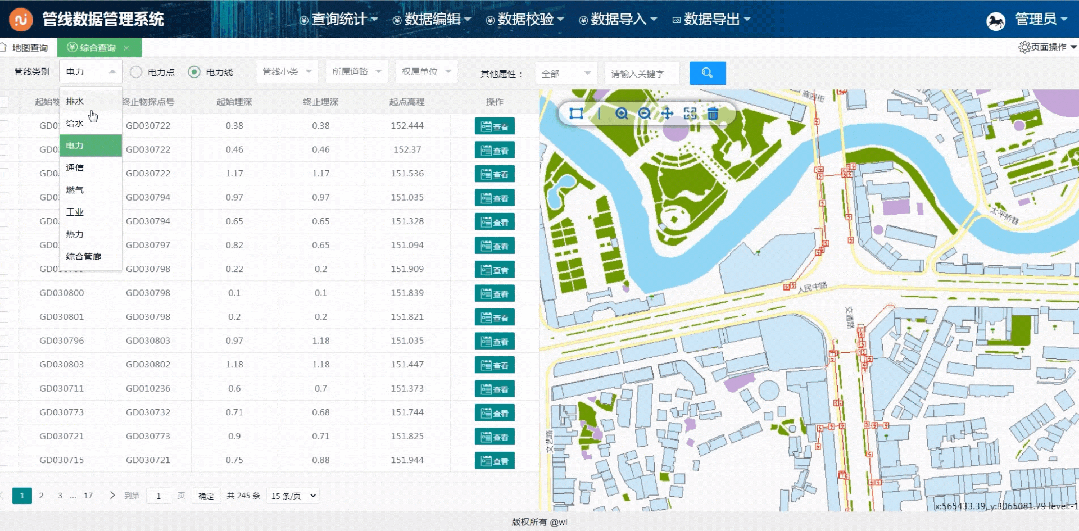This screenshot has height=531, width=1079.
Task: Select the 电力线 radio button
Action: pyautogui.click(x=195, y=72)
